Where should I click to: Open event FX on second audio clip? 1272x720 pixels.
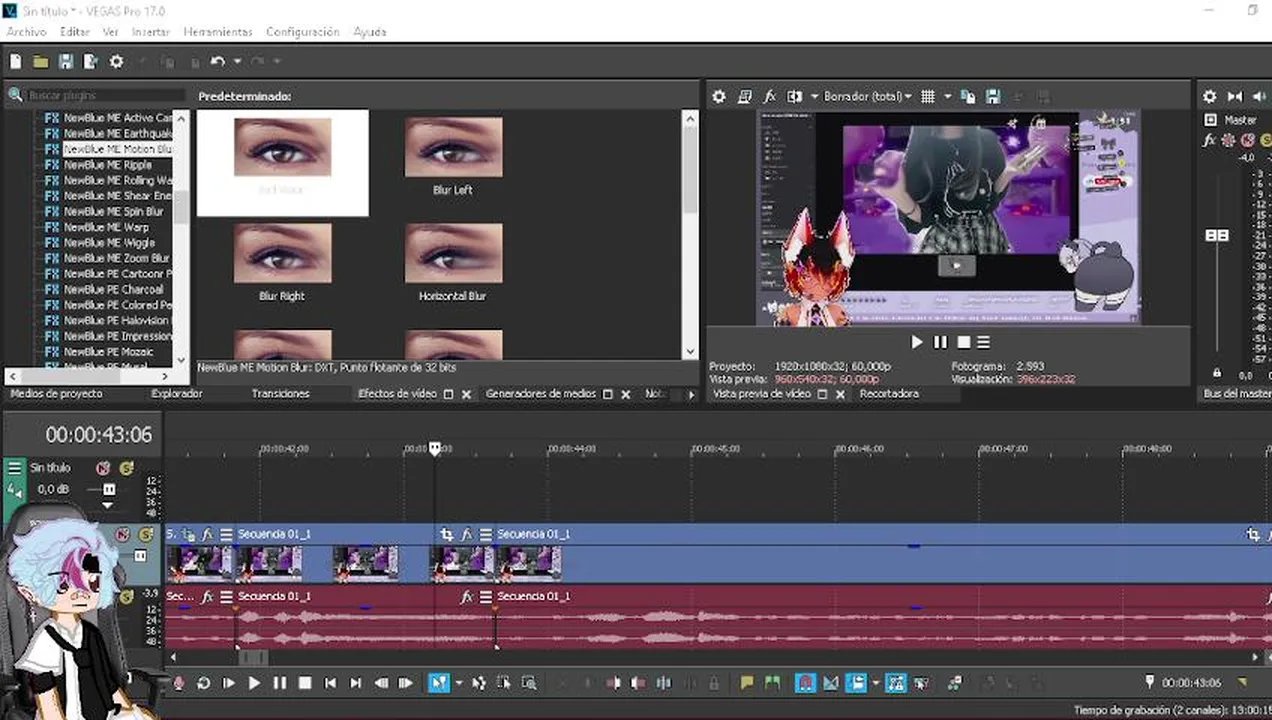(466, 597)
